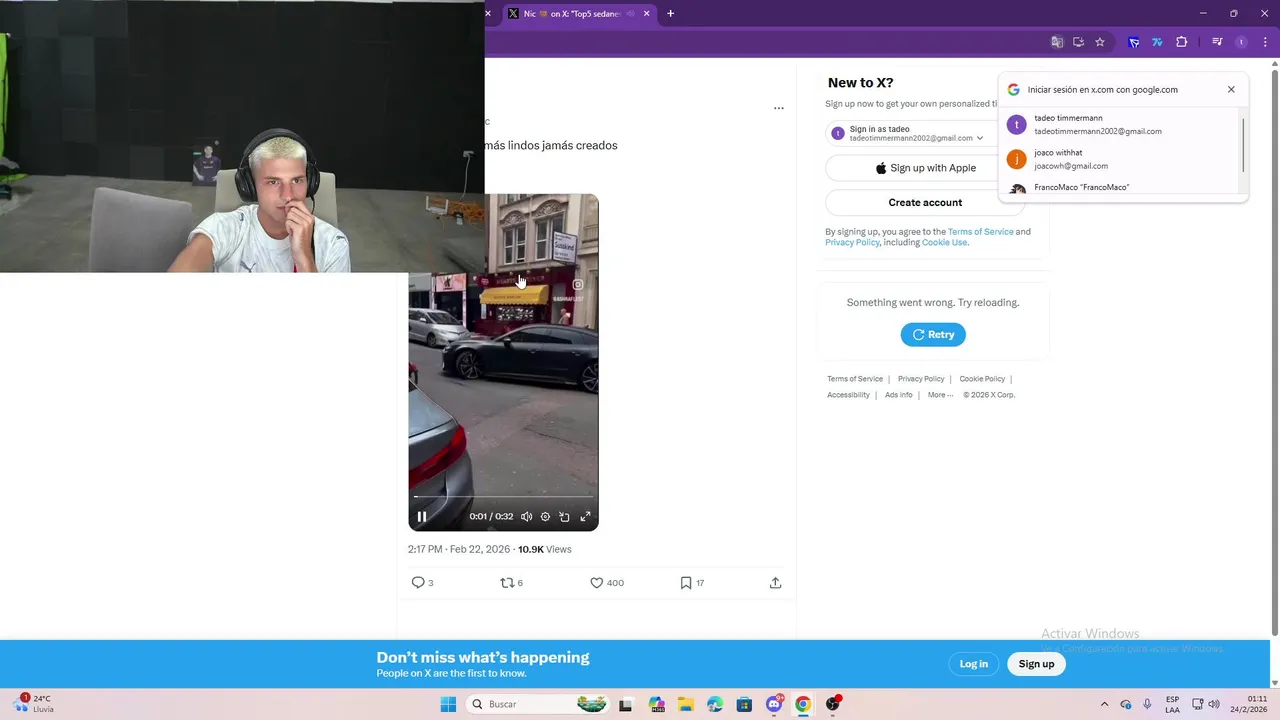Open video settings gear icon
The height and width of the screenshot is (720, 1280).
(545, 517)
